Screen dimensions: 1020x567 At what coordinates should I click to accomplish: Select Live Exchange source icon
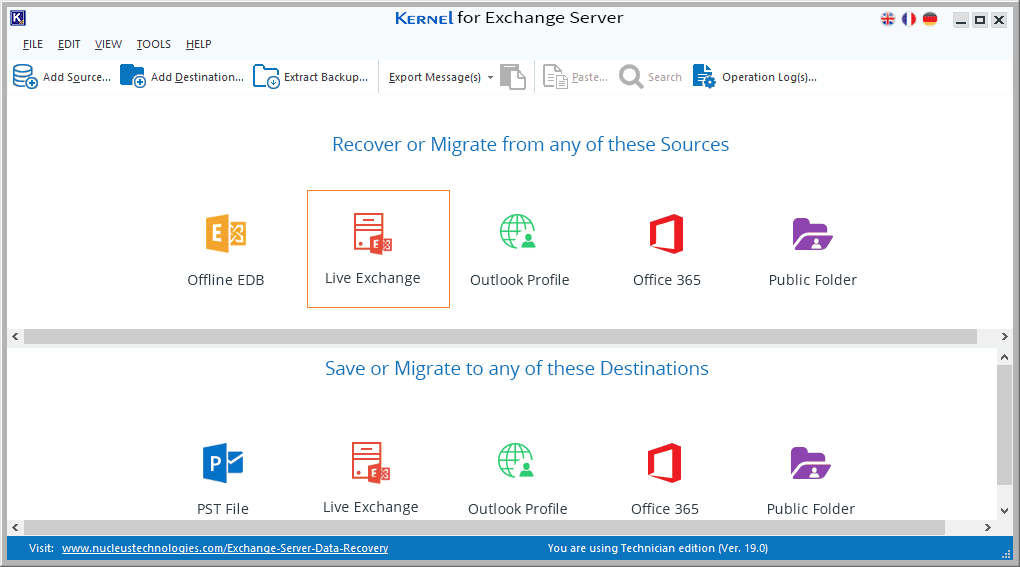click(x=373, y=233)
